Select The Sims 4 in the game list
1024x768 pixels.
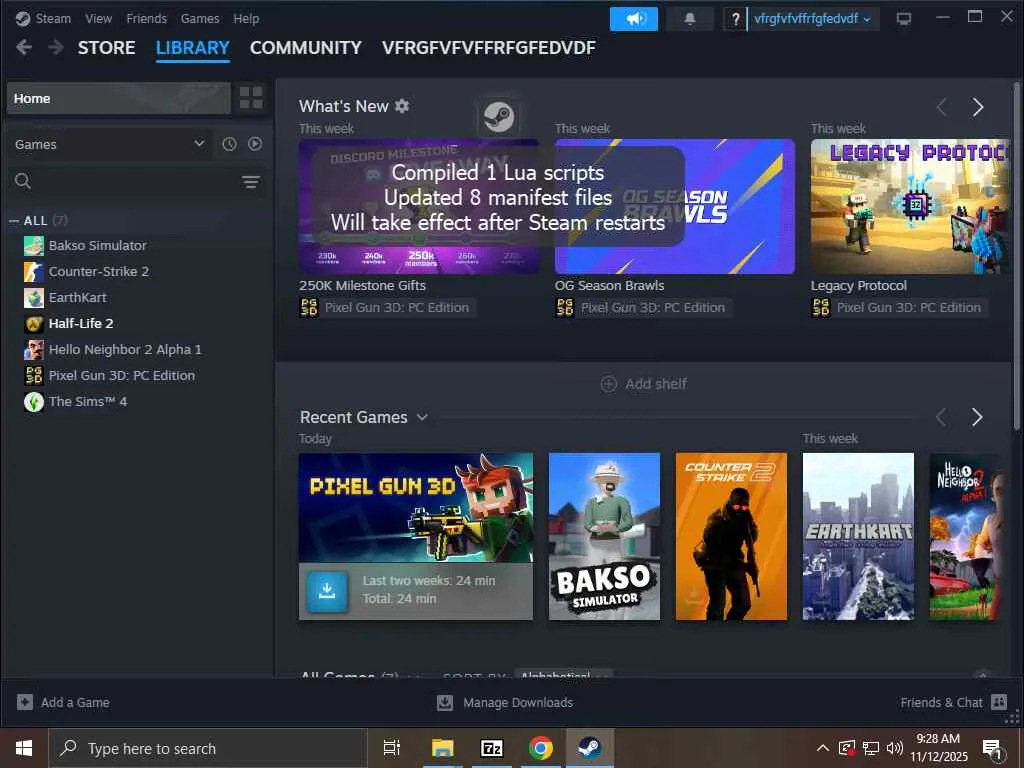(x=88, y=402)
